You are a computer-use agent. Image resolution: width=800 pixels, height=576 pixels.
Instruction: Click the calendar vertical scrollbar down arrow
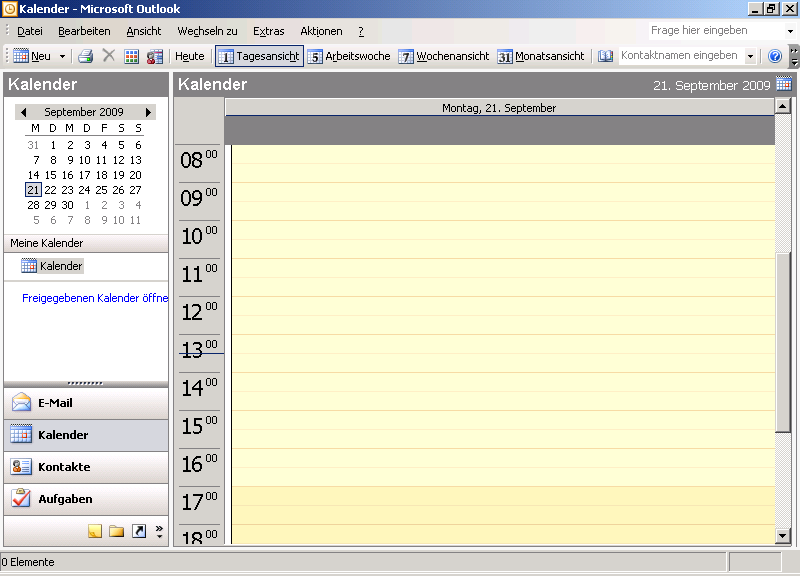pyautogui.click(x=782, y=536)
